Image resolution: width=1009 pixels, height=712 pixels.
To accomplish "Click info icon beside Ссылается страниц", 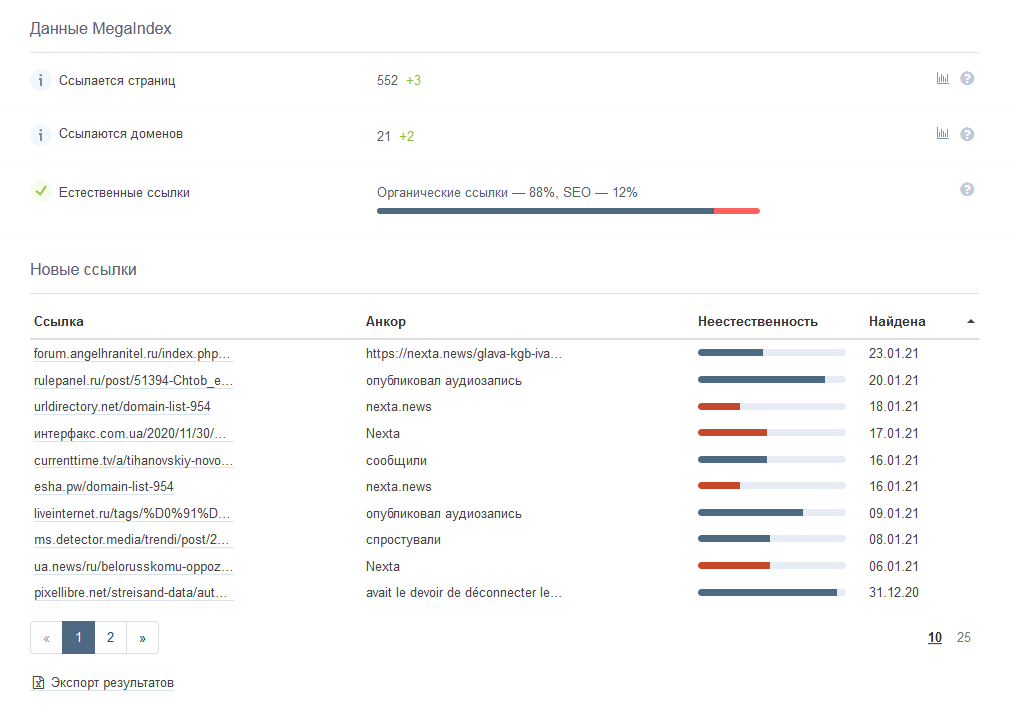I will coord(40,80).
